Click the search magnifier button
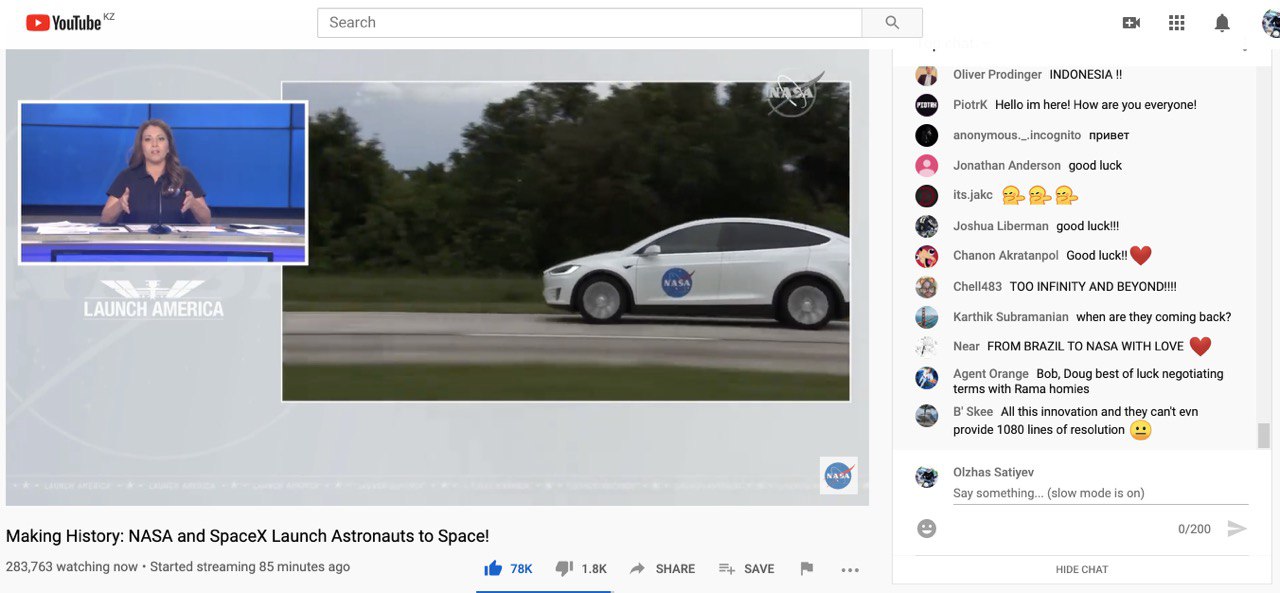 pos(892,22)
